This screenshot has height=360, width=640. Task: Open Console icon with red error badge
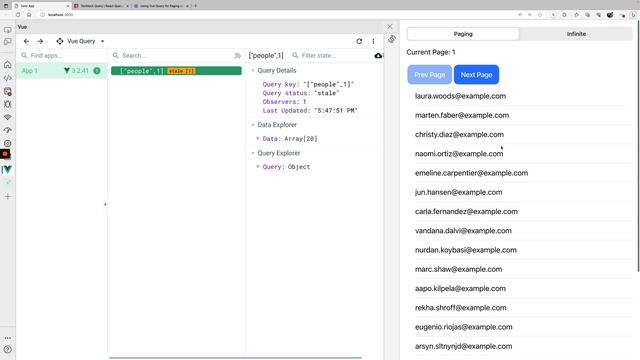7,91
